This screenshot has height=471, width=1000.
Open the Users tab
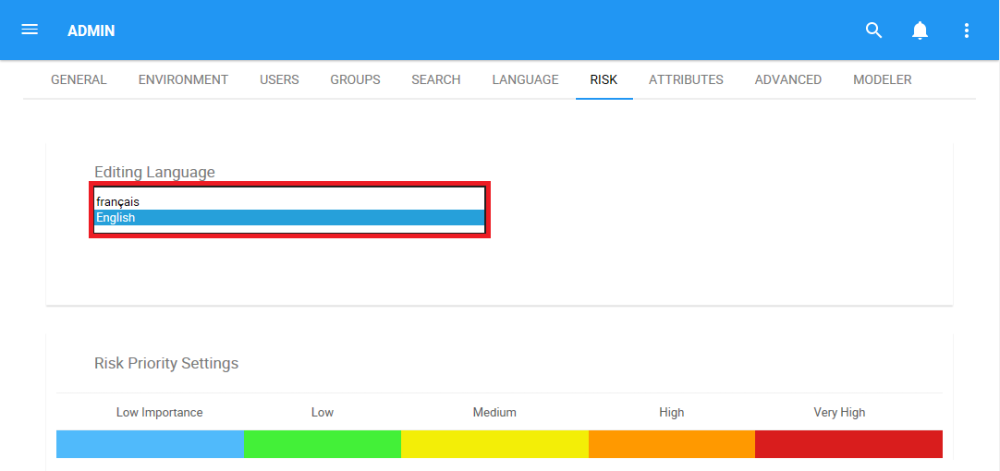279,80
